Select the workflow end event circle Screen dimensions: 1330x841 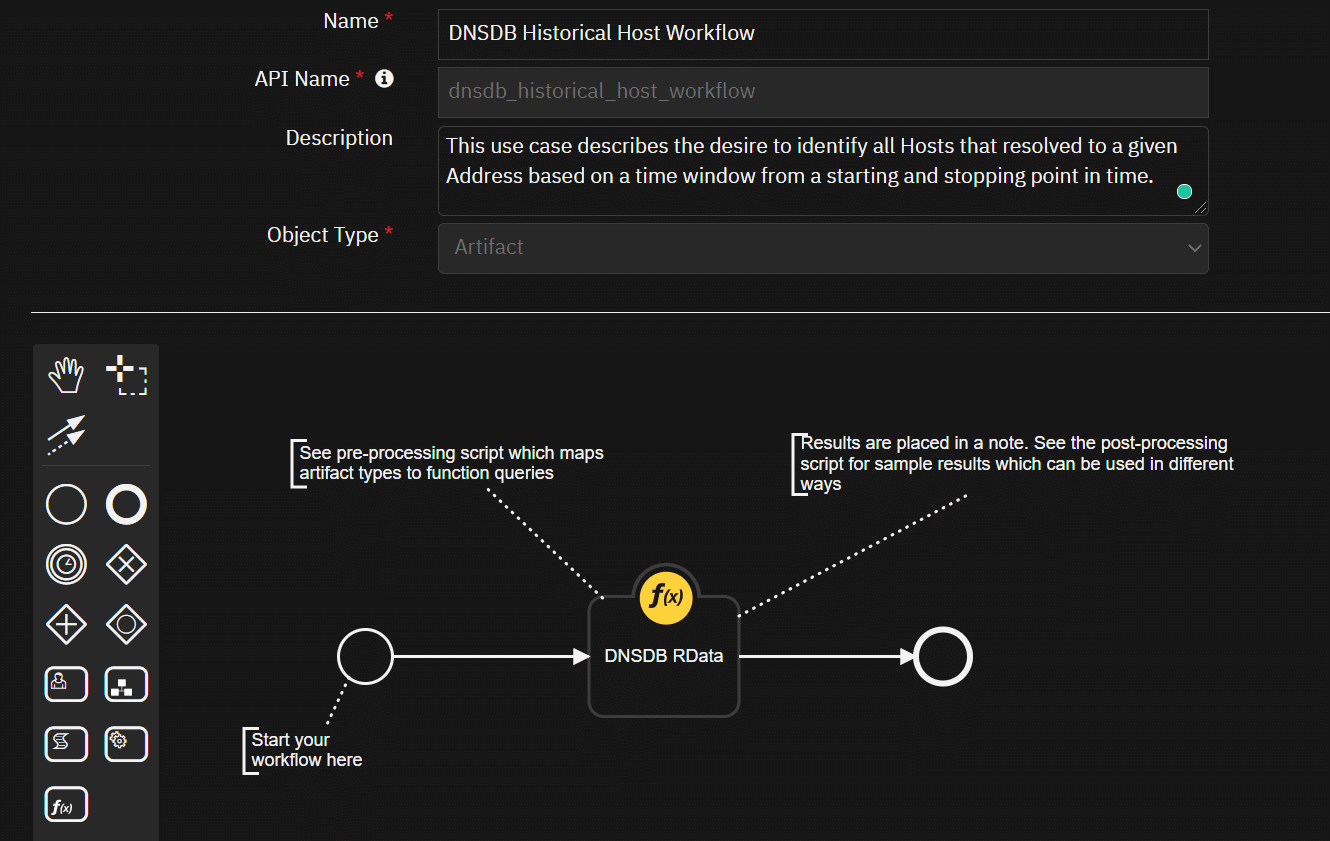(944, 657)
